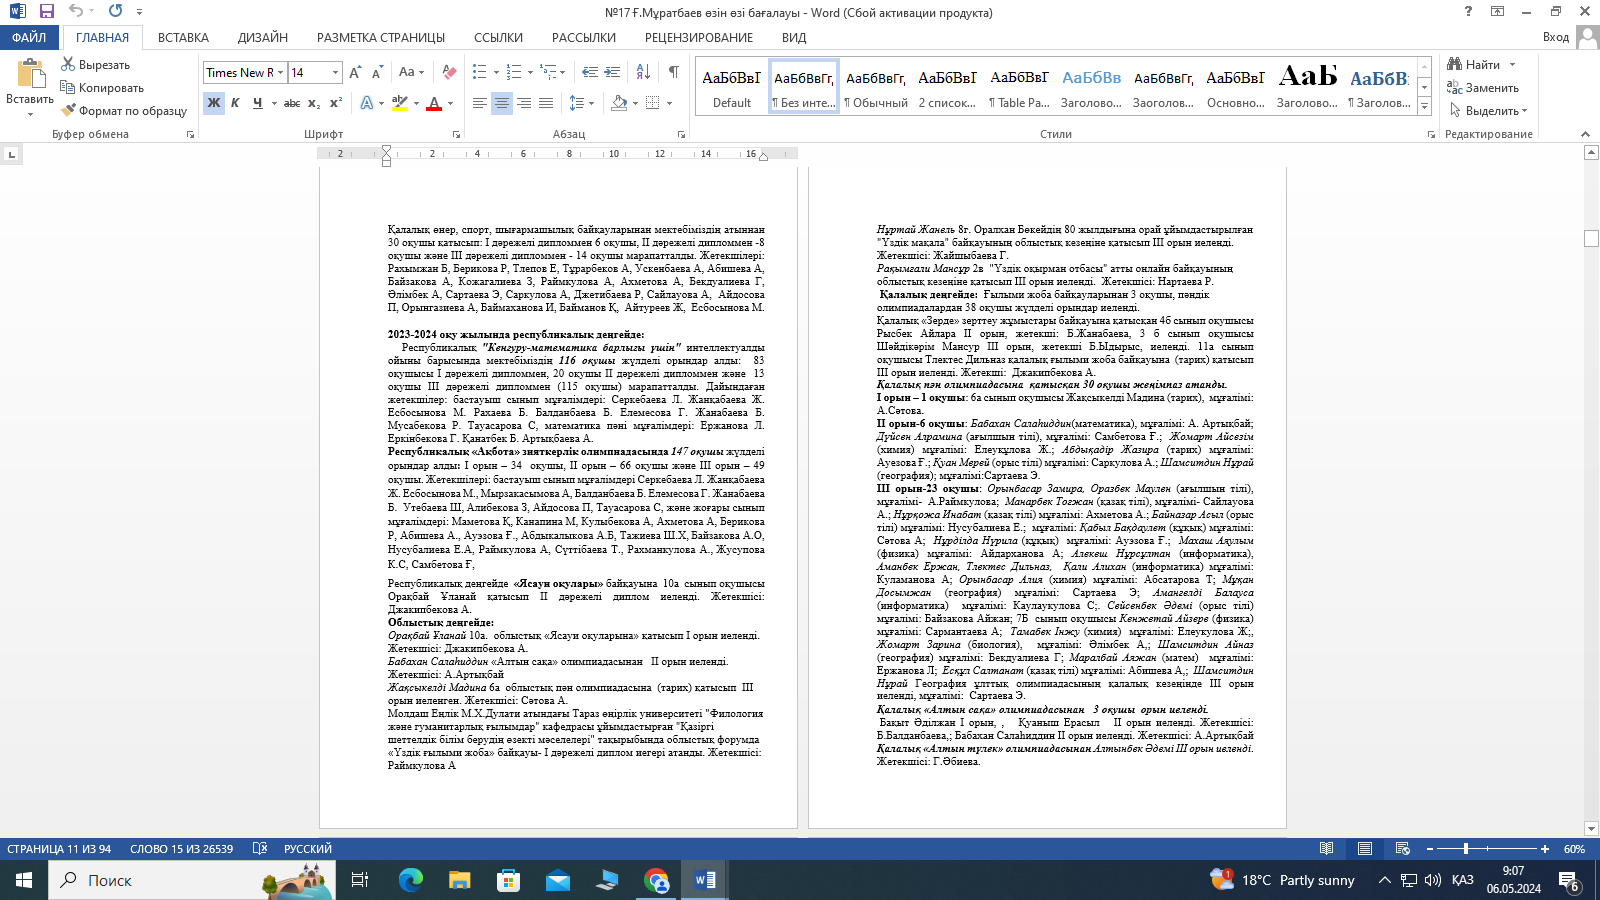
Task: Click sort A-Z icon
Action: click(x=643, y=73)
